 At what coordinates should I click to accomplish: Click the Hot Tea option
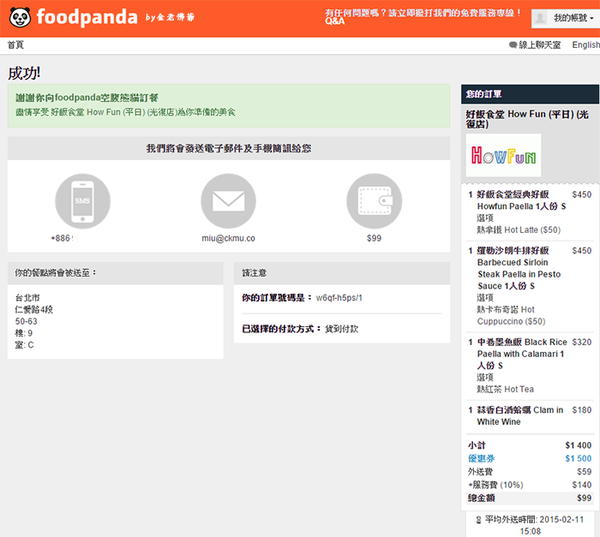505,389
